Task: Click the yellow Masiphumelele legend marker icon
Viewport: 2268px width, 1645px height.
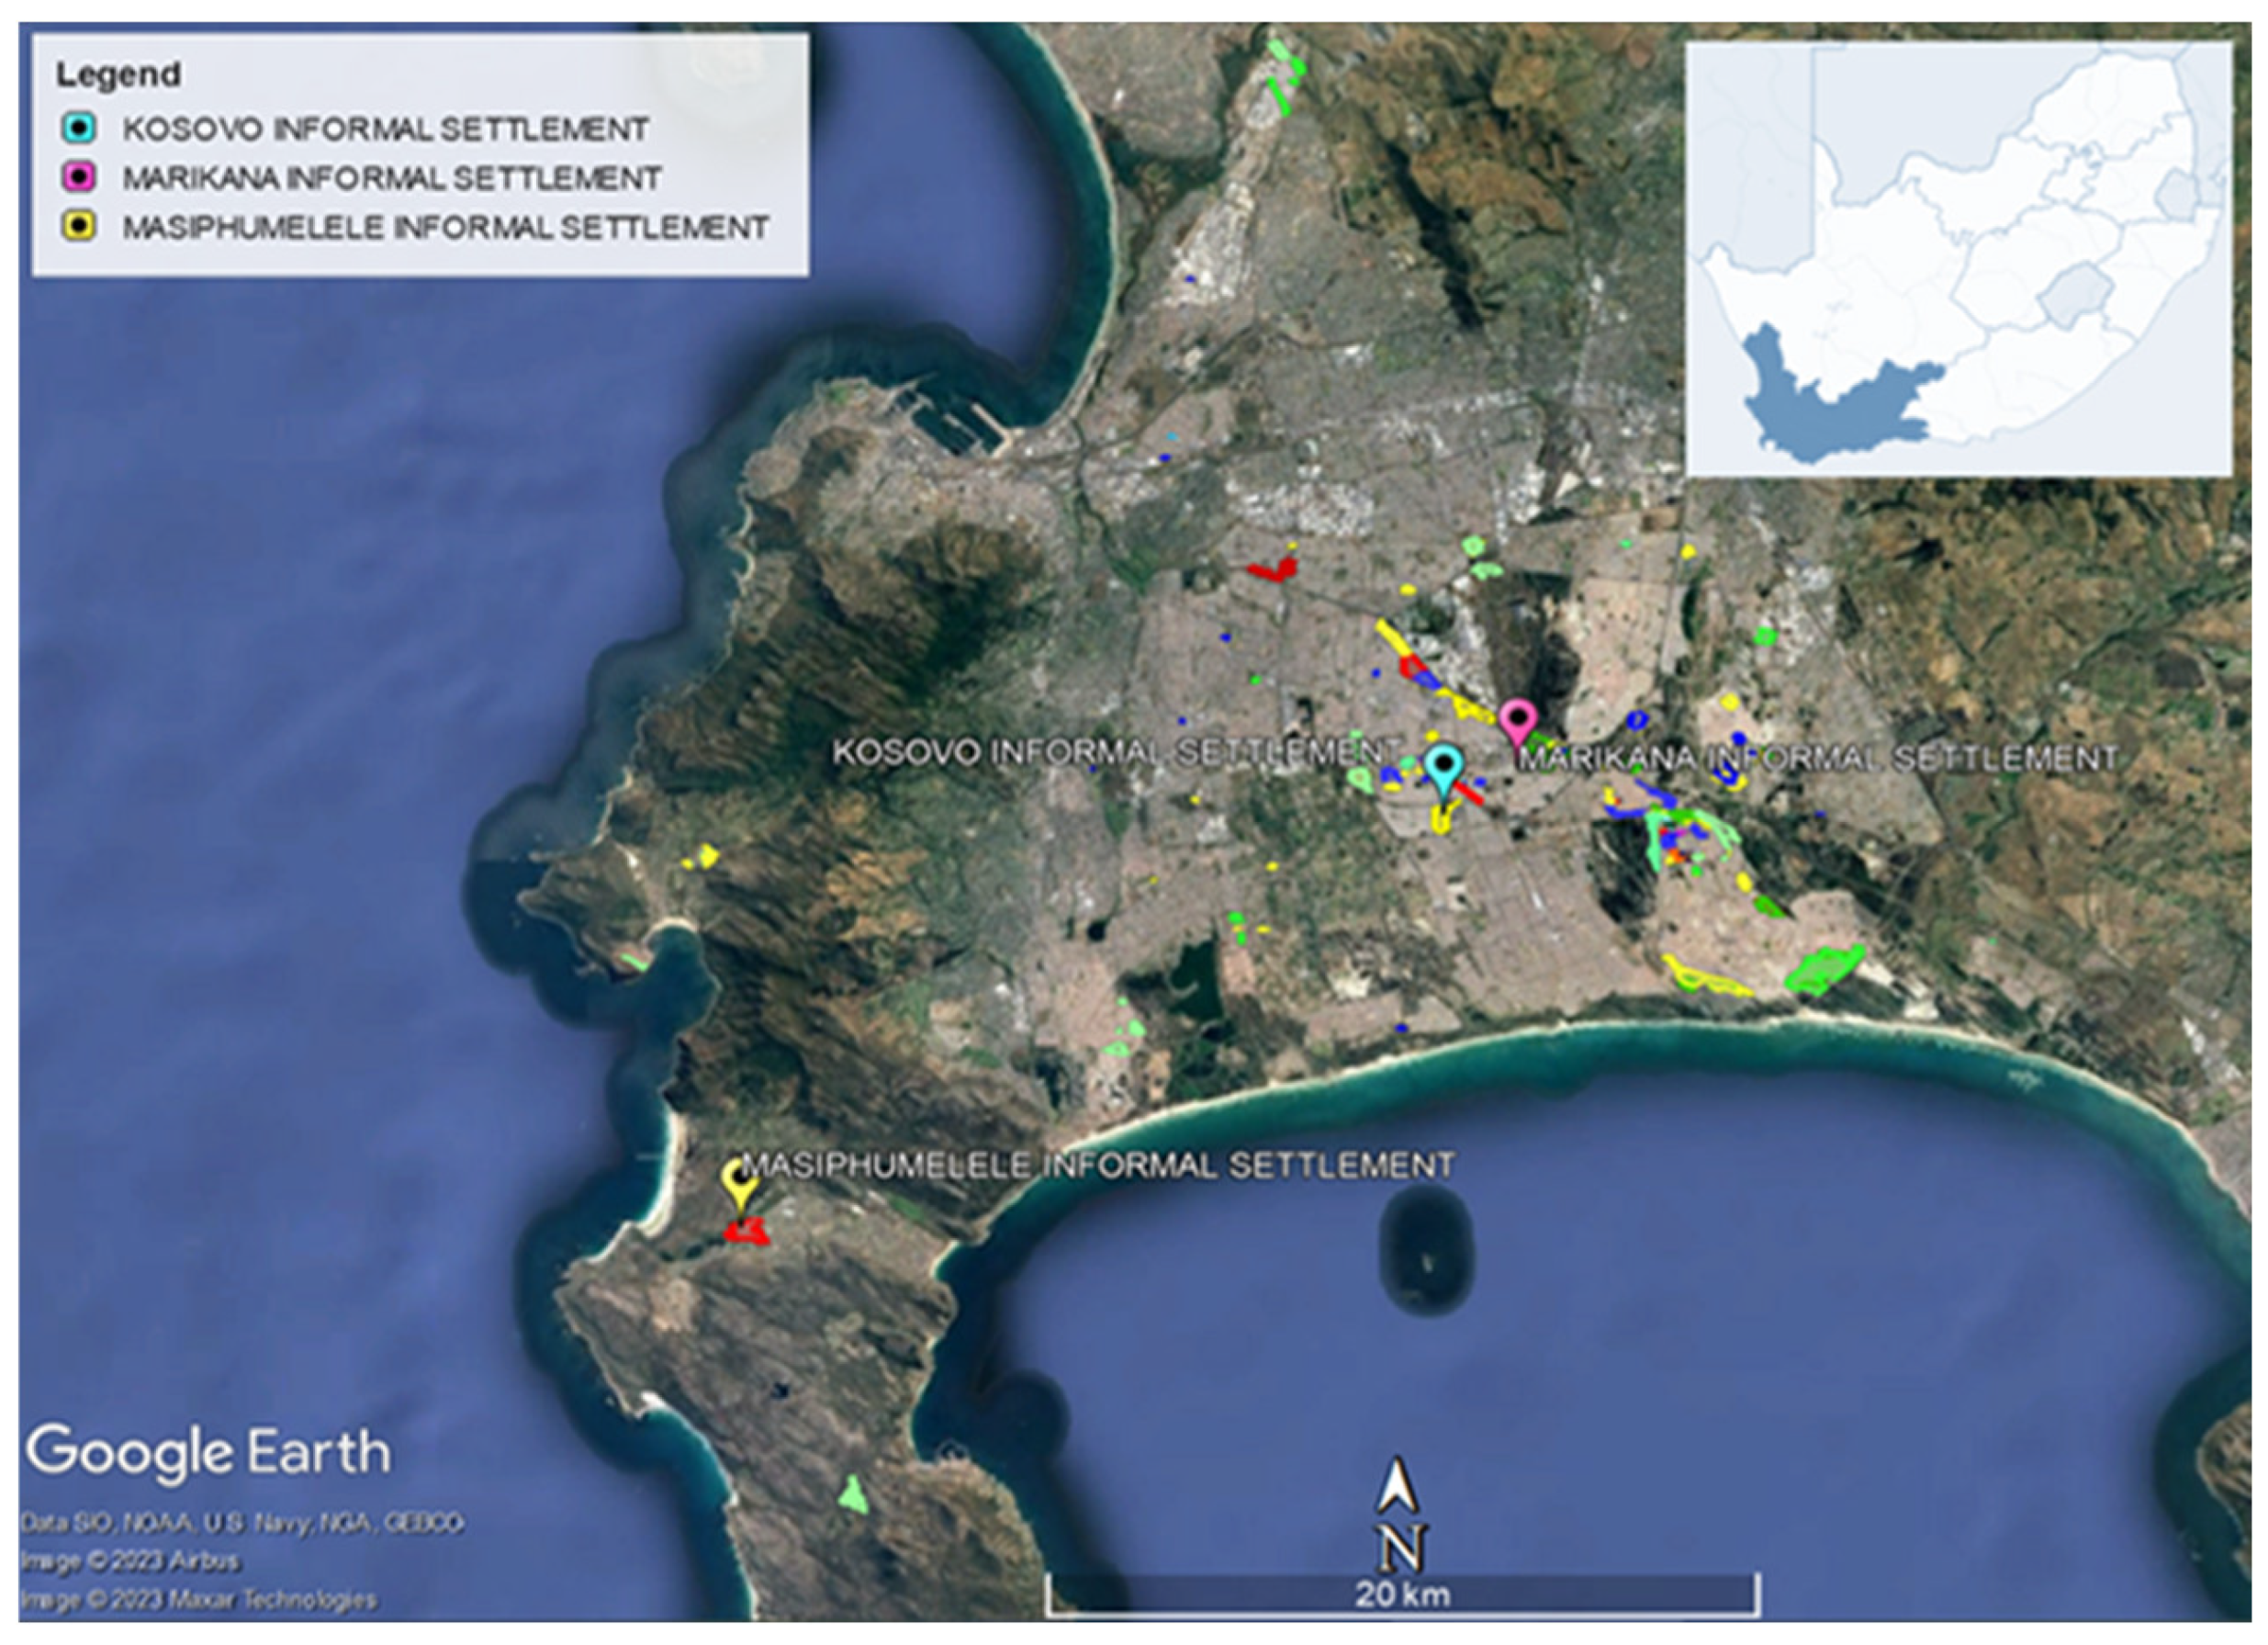Action: [x=79, y=227]
